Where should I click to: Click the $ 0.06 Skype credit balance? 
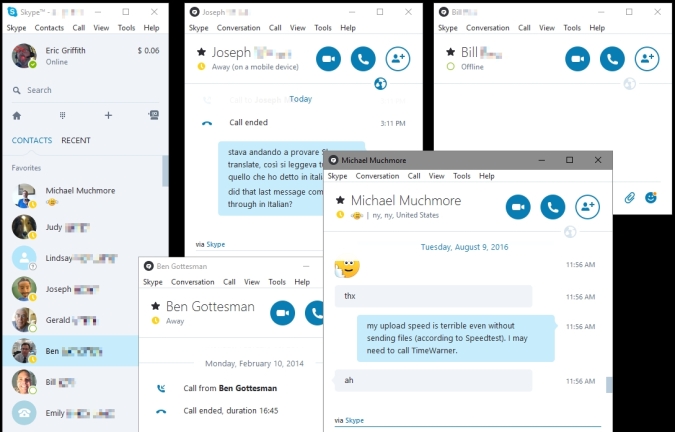pos(149,51)
